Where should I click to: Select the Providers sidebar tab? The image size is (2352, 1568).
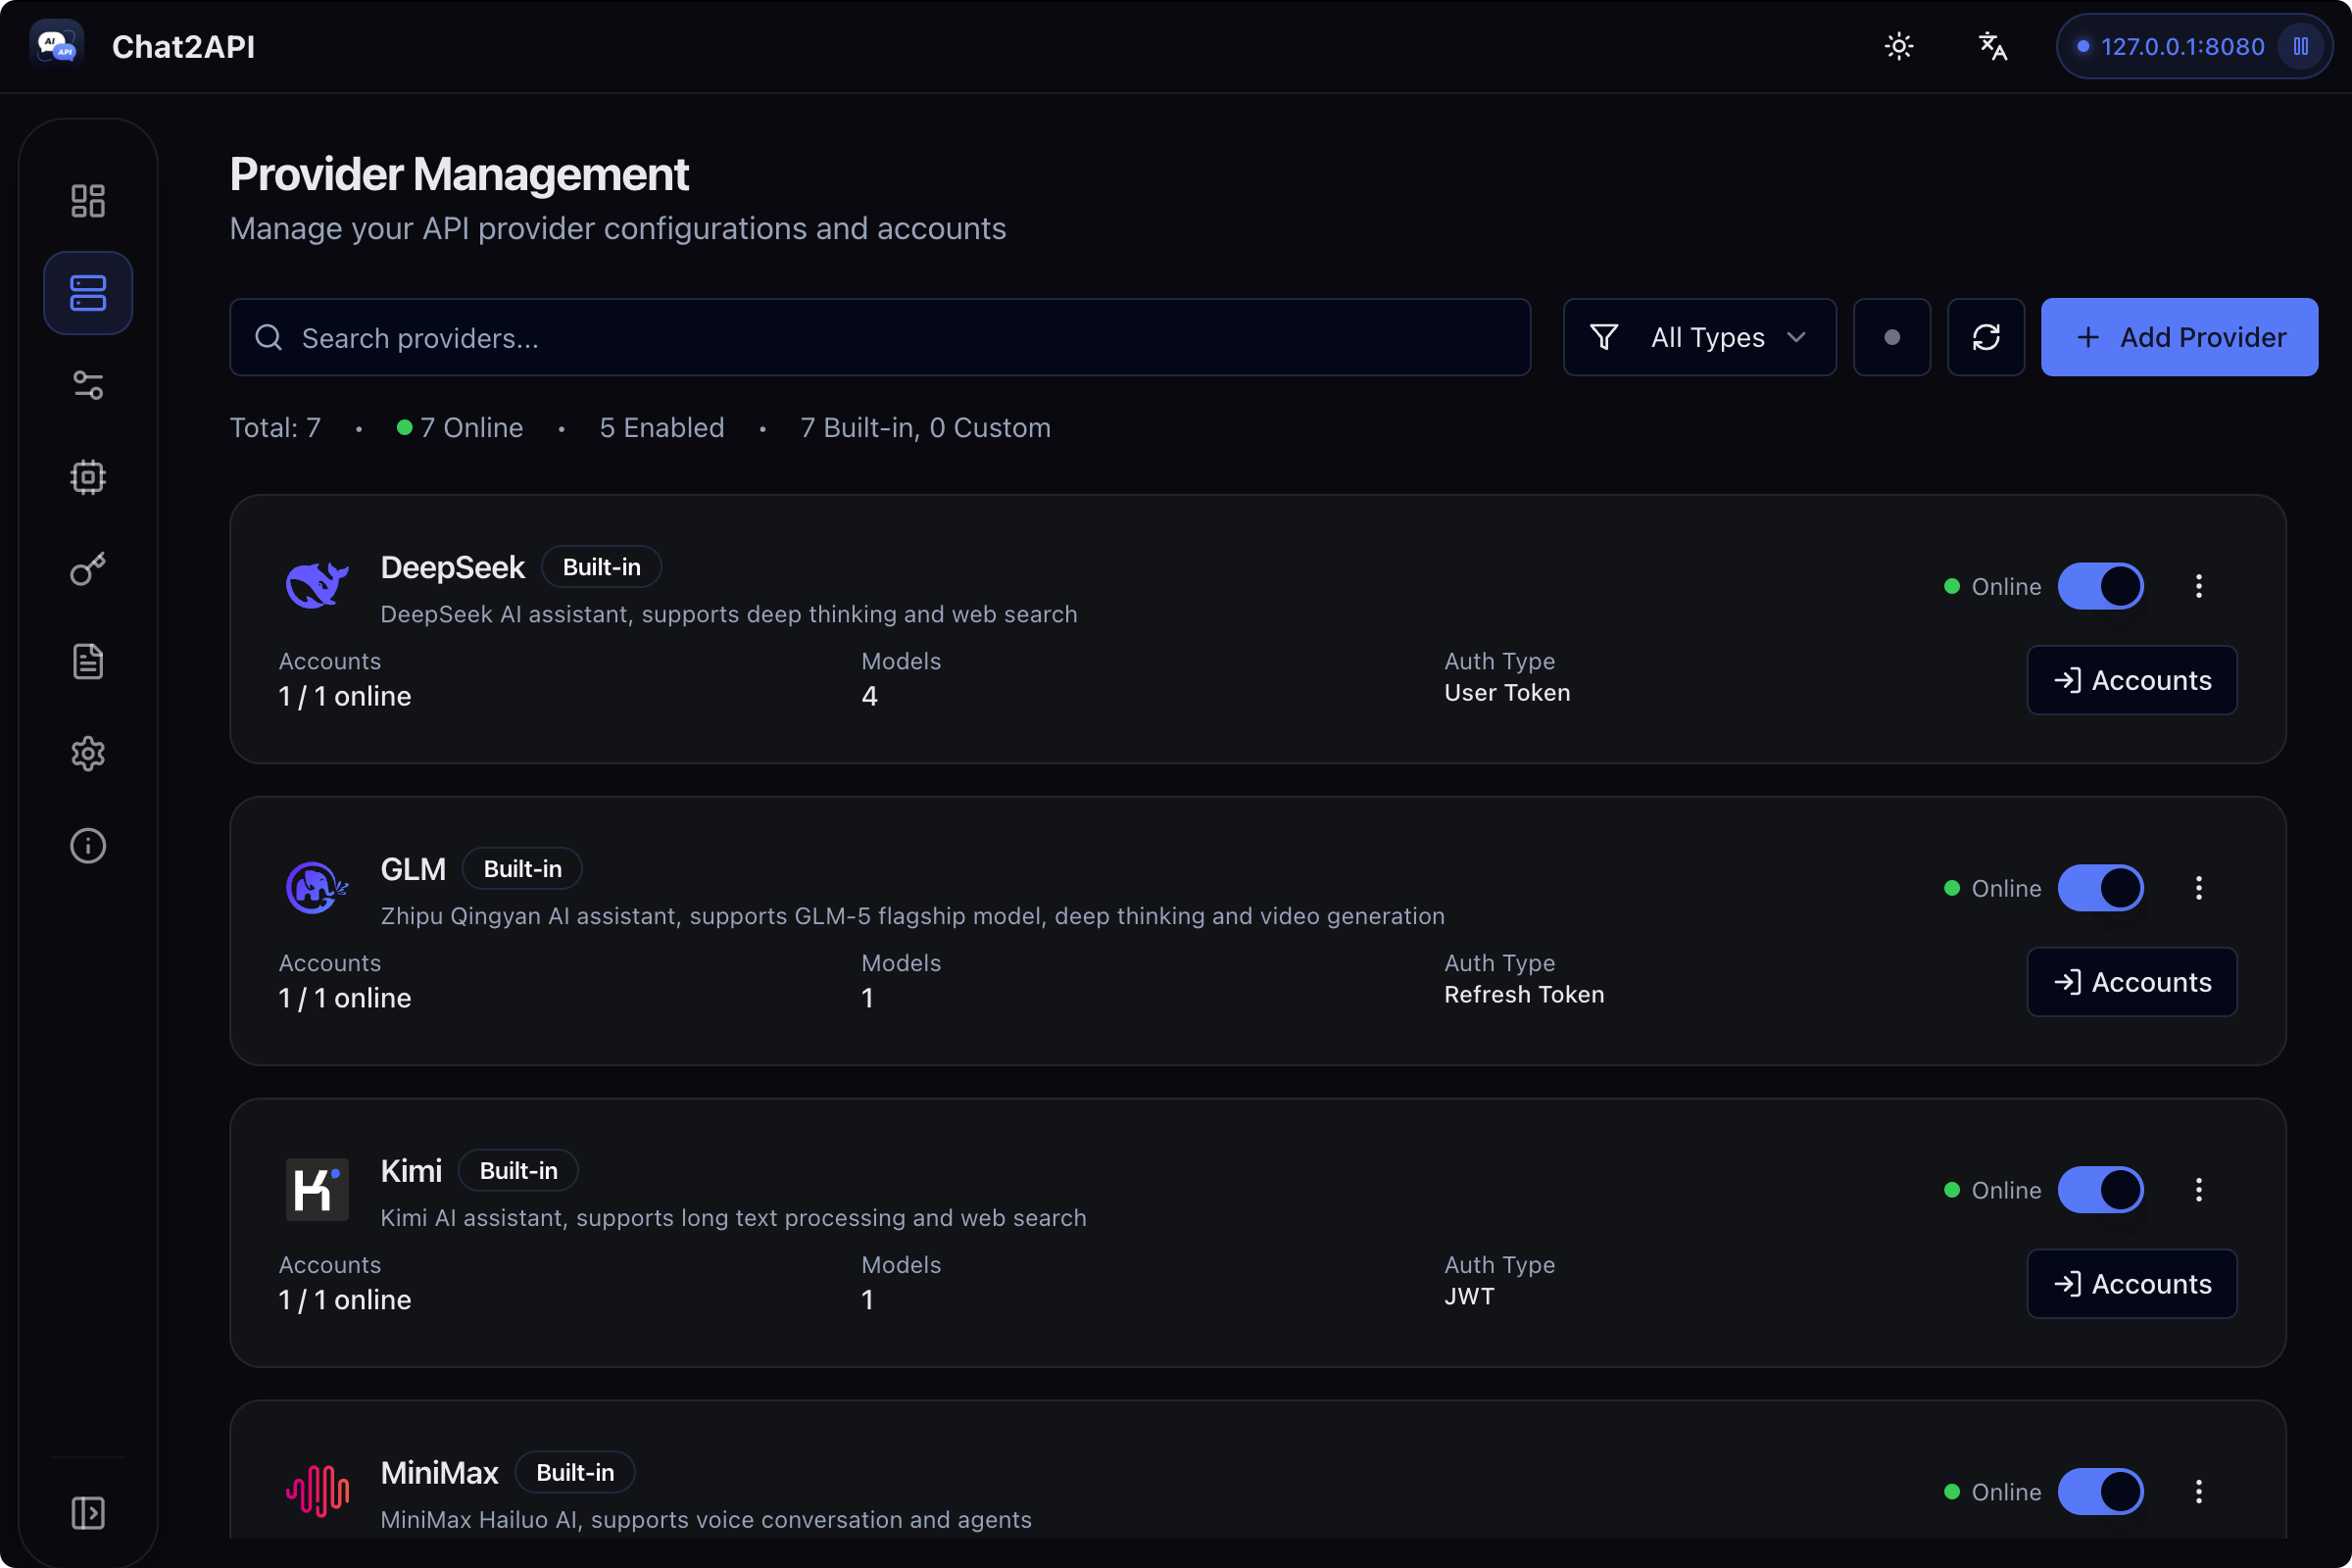click(88, 293)
